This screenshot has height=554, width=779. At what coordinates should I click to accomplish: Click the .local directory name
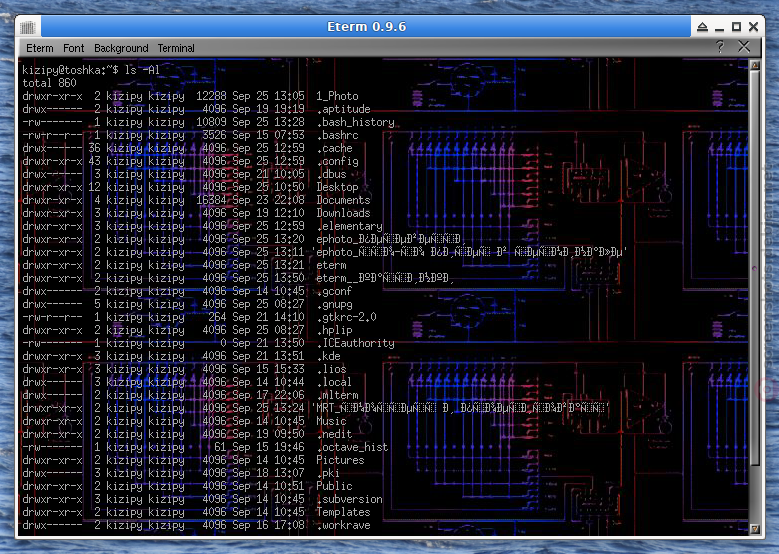coord(334,382)
